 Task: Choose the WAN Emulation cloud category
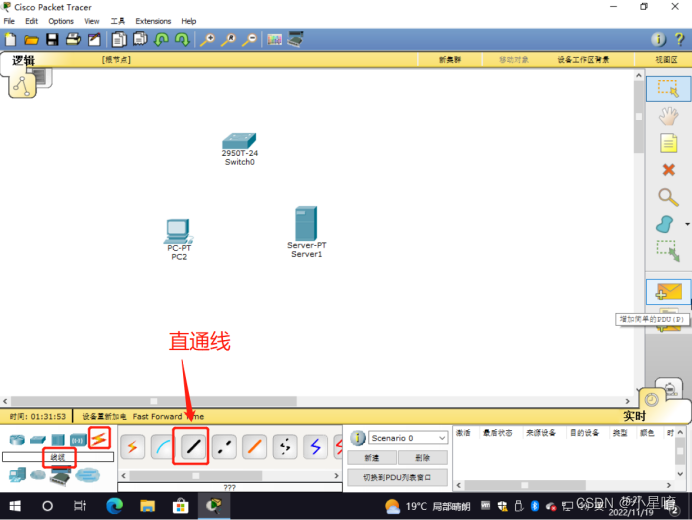(x=38, y=475)
